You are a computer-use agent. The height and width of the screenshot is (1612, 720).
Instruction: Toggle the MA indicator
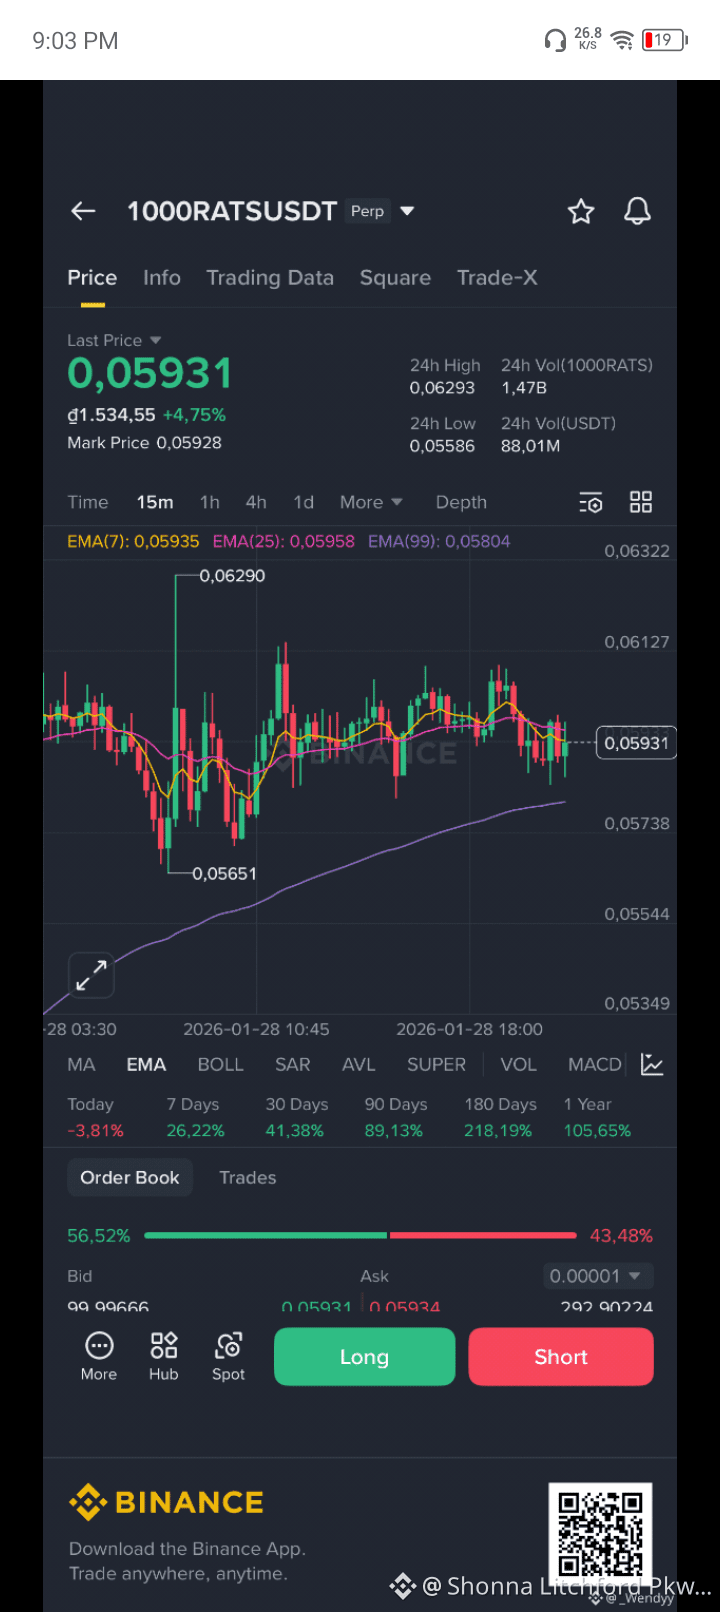81,1065
